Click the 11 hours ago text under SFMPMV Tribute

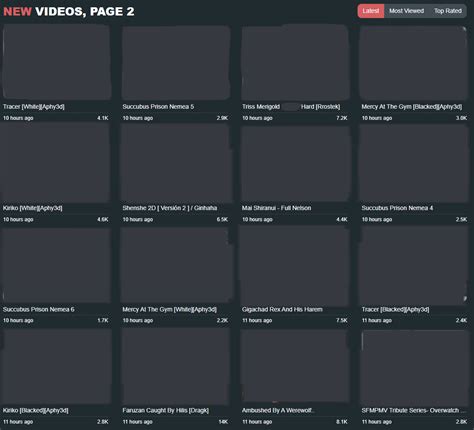coord(377,422)
